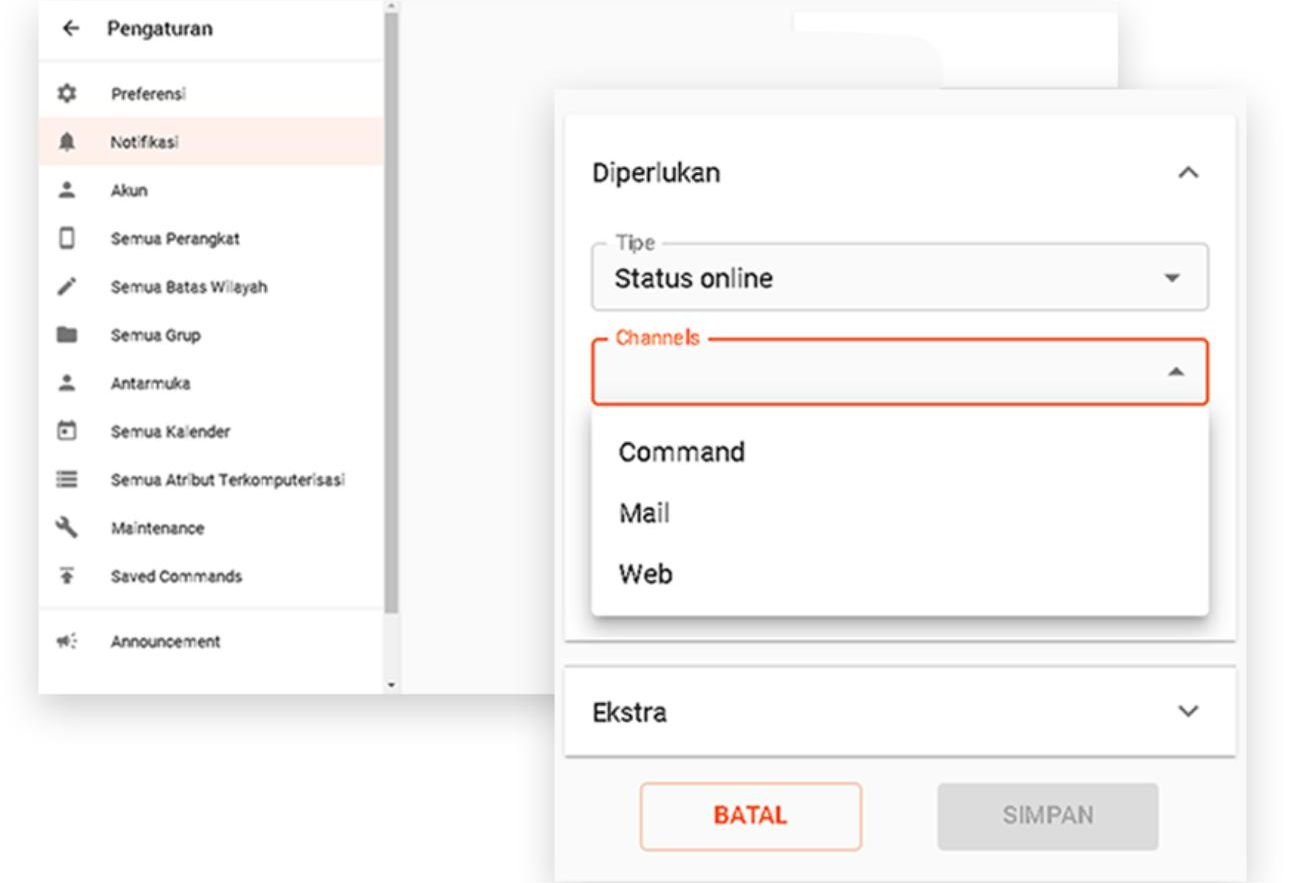Open the Tipe dropdown showing Status online
Screen dimensions: 1293x883
[899, 278]
